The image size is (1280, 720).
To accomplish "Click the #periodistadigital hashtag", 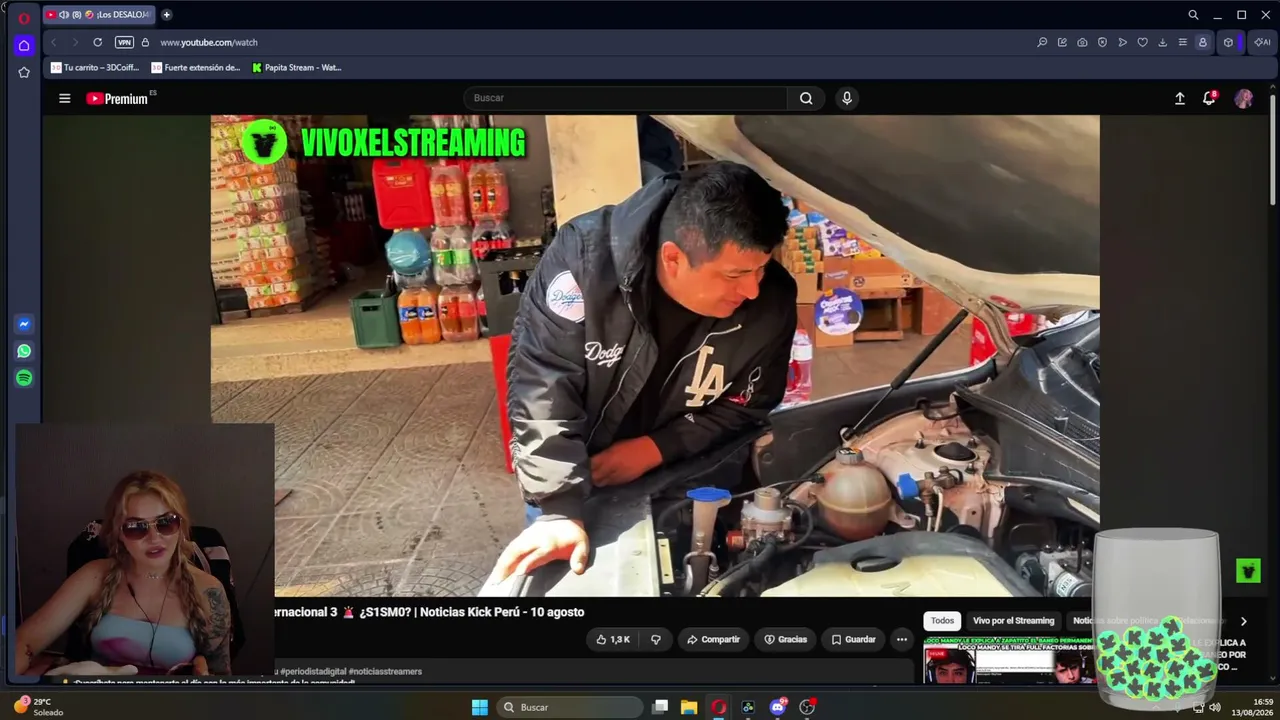I will pos(313,672).
